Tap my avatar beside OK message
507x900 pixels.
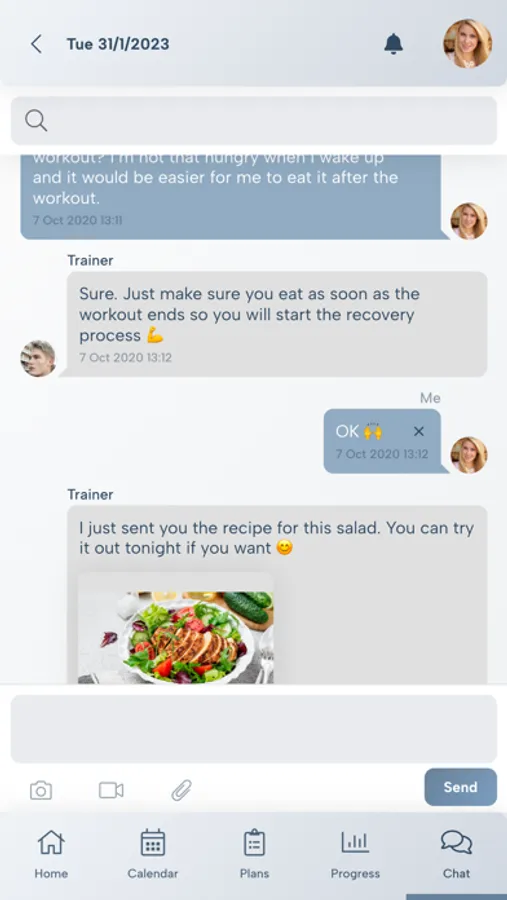click(x=469, y=455)
